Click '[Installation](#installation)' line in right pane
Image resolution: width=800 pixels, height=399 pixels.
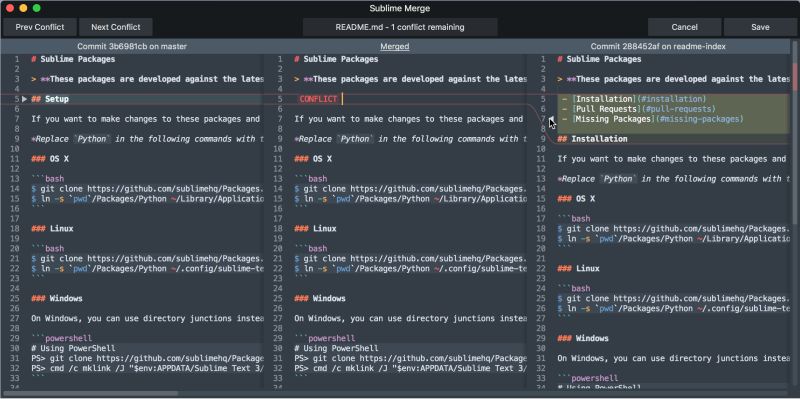[634, 99]
